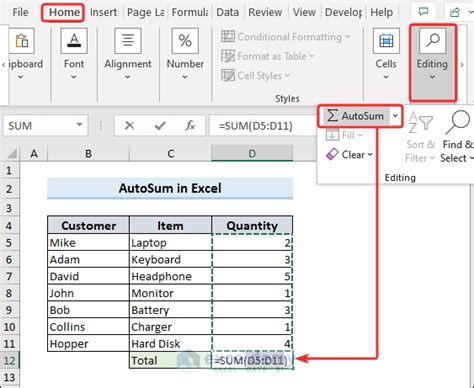Select the Battery cell

170,310
